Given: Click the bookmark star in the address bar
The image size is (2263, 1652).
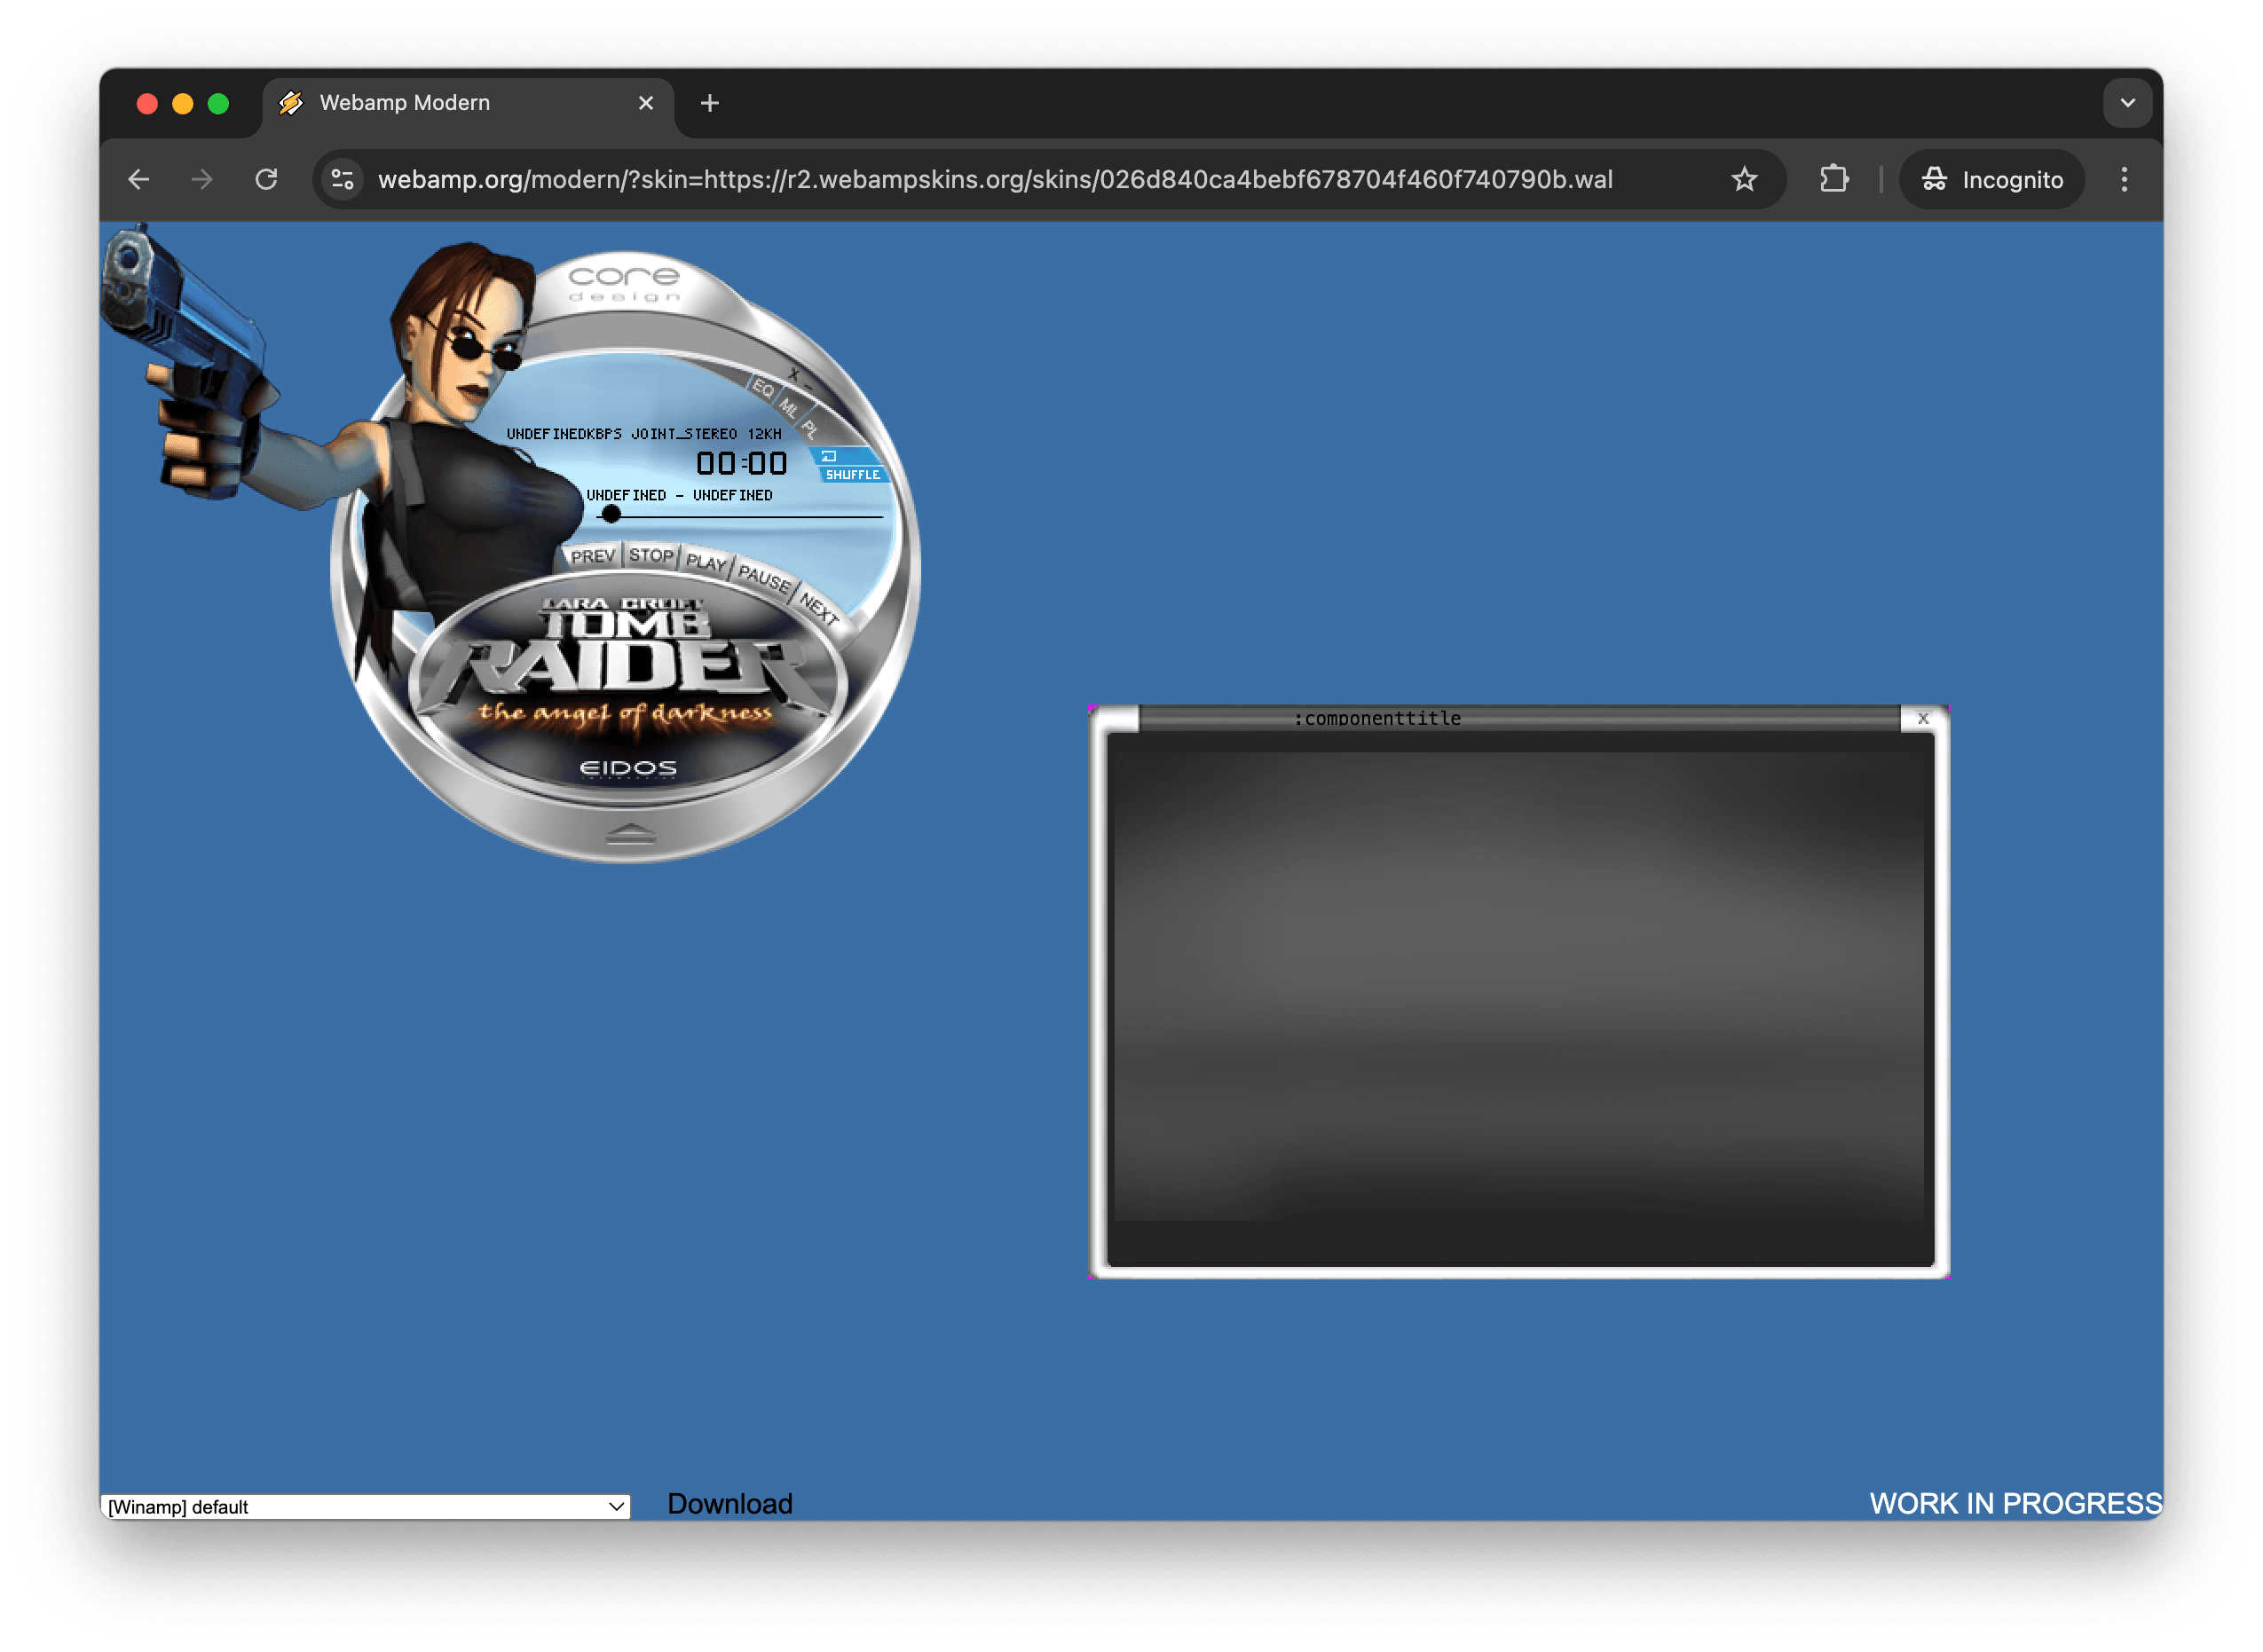Looking at the screenshot, I should coord(1744,180).
